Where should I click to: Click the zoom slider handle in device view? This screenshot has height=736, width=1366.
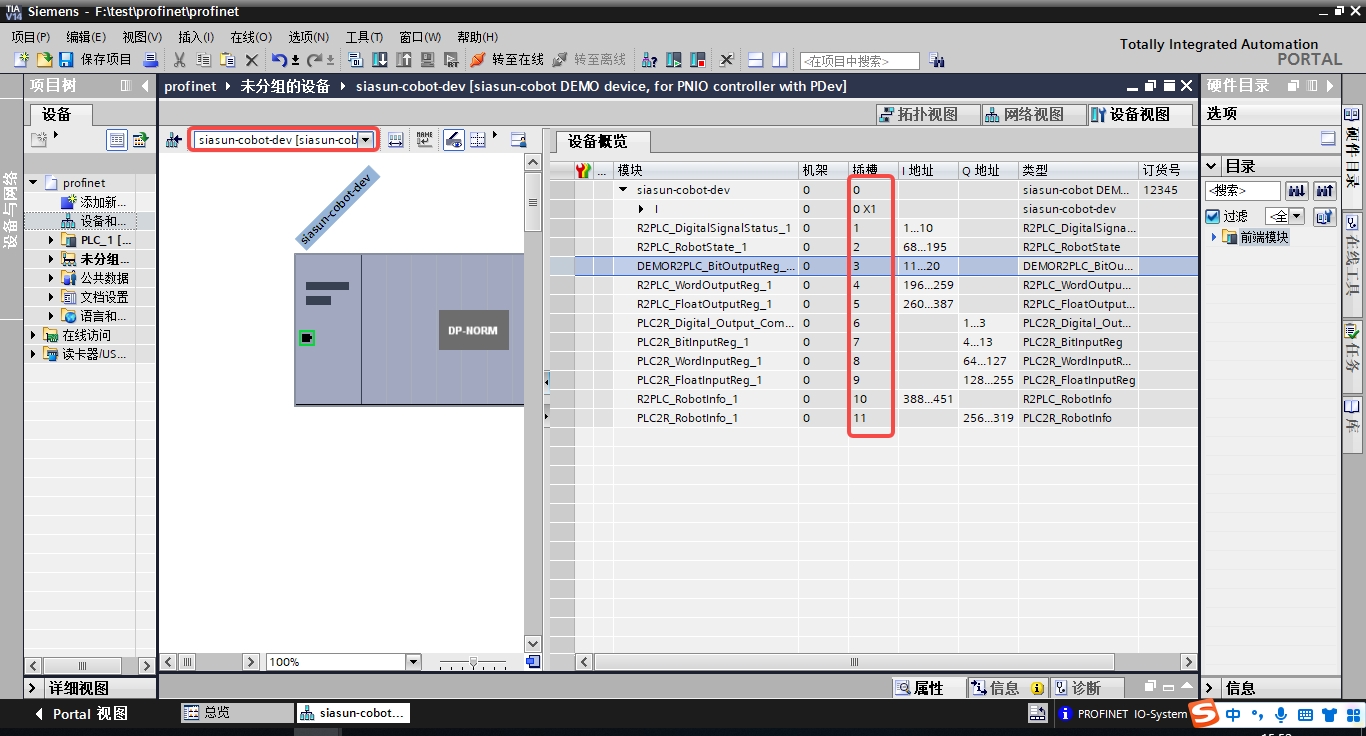(x=474, y=662)
